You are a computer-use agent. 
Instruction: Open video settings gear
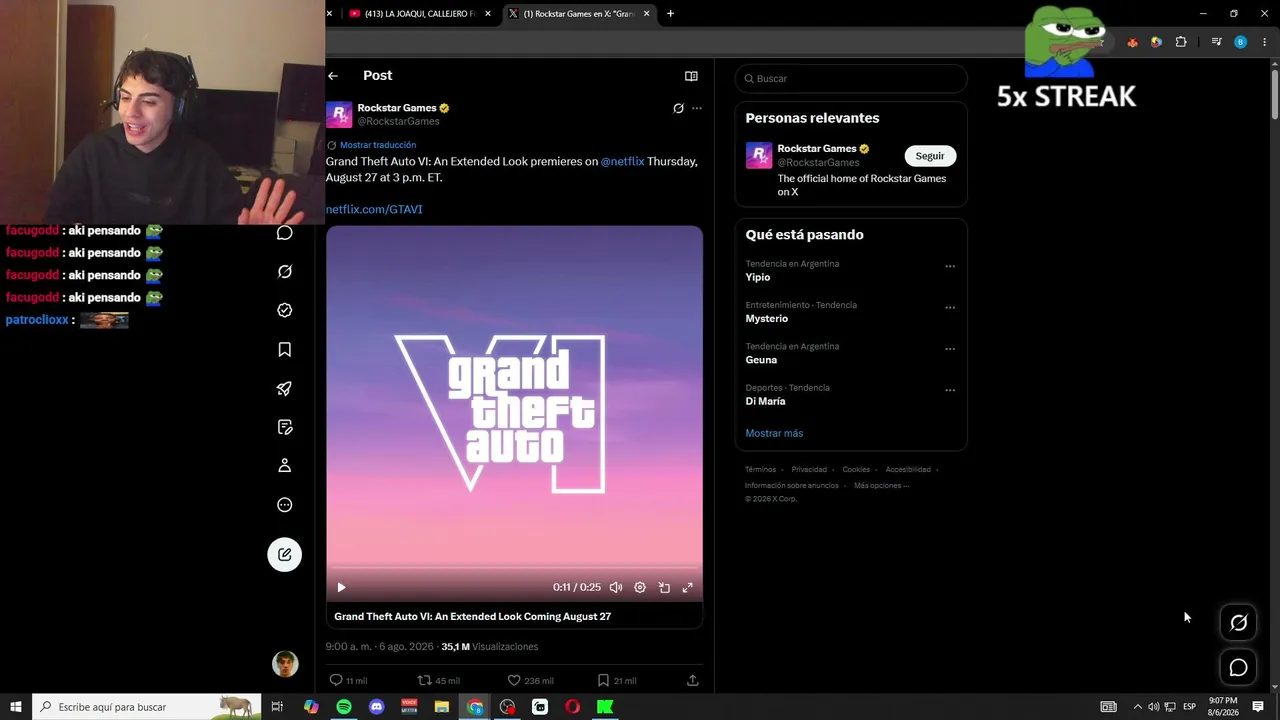click(640, 588)
